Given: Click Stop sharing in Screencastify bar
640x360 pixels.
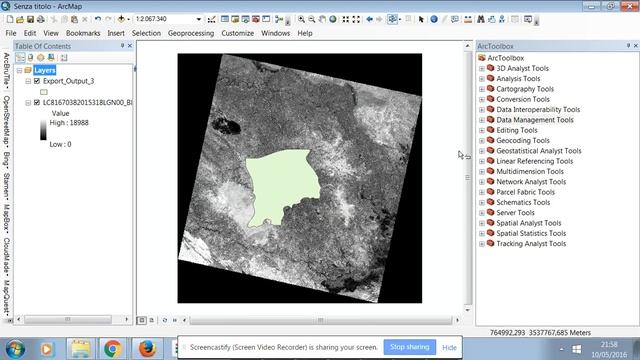Looking at the screenshot, I should pos(409,347).
